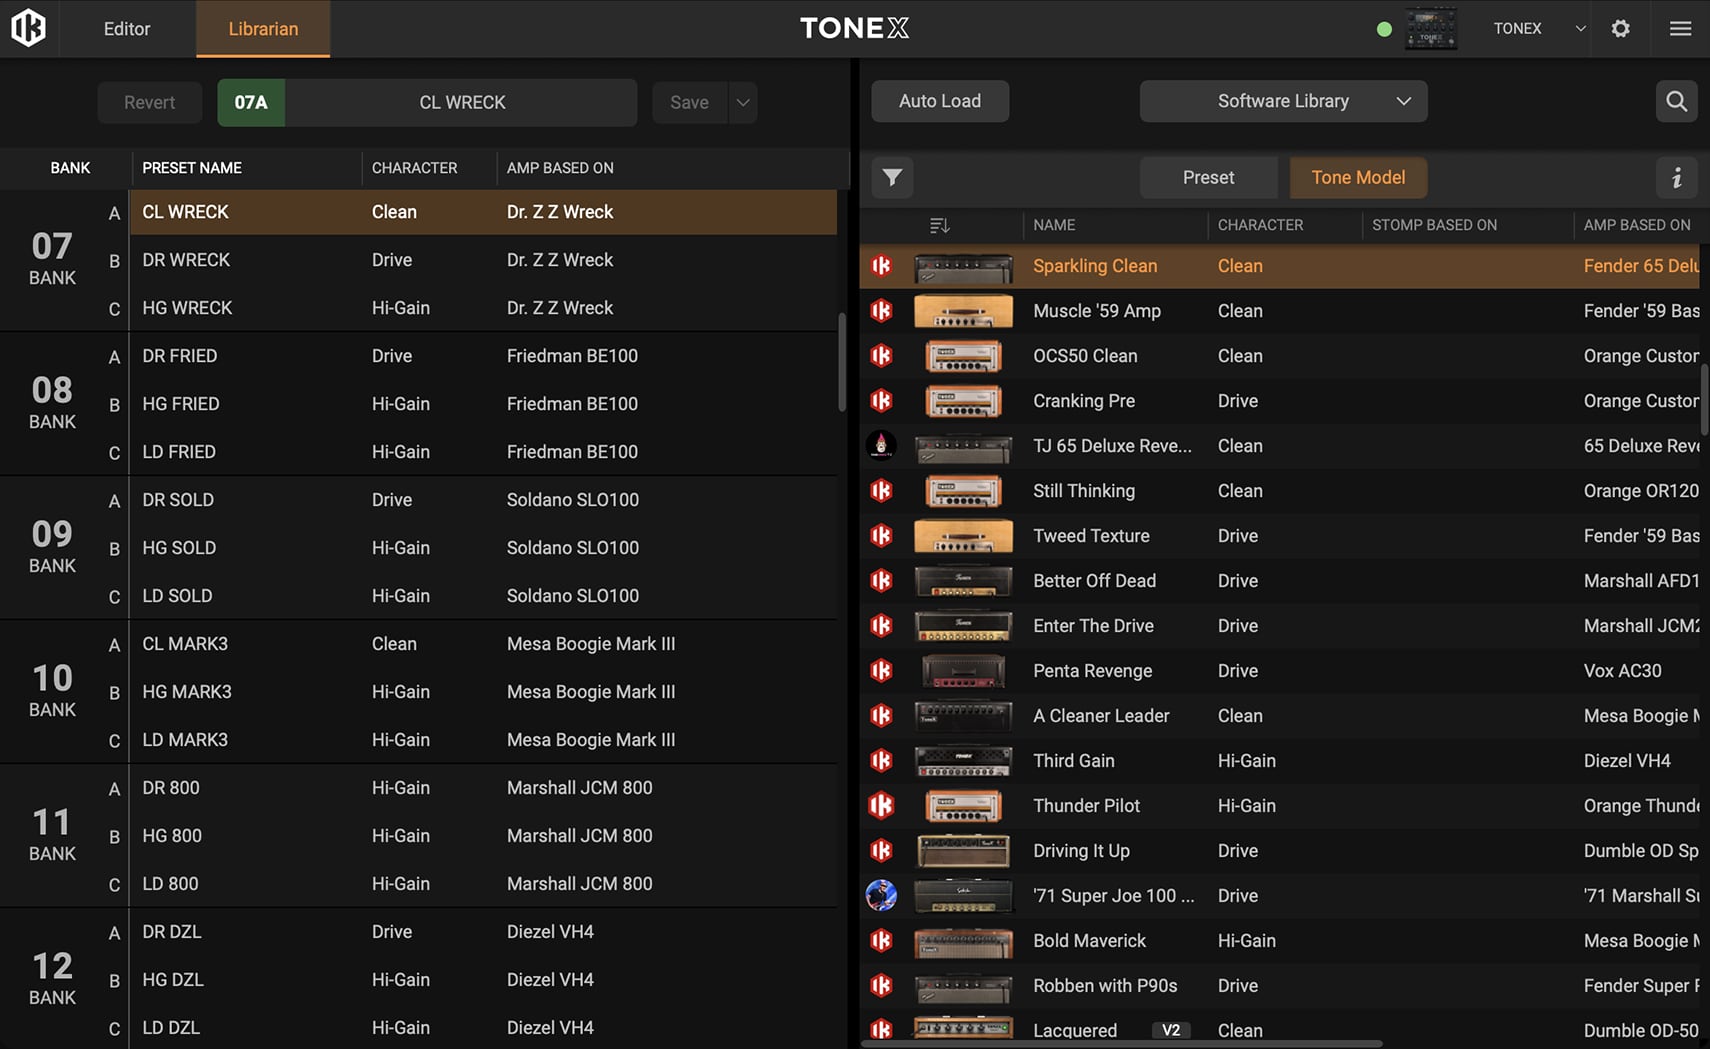This screenshot has width=1710, height=1049.
Task: Click the info icon in library panel
Action: pos(1676,177)
